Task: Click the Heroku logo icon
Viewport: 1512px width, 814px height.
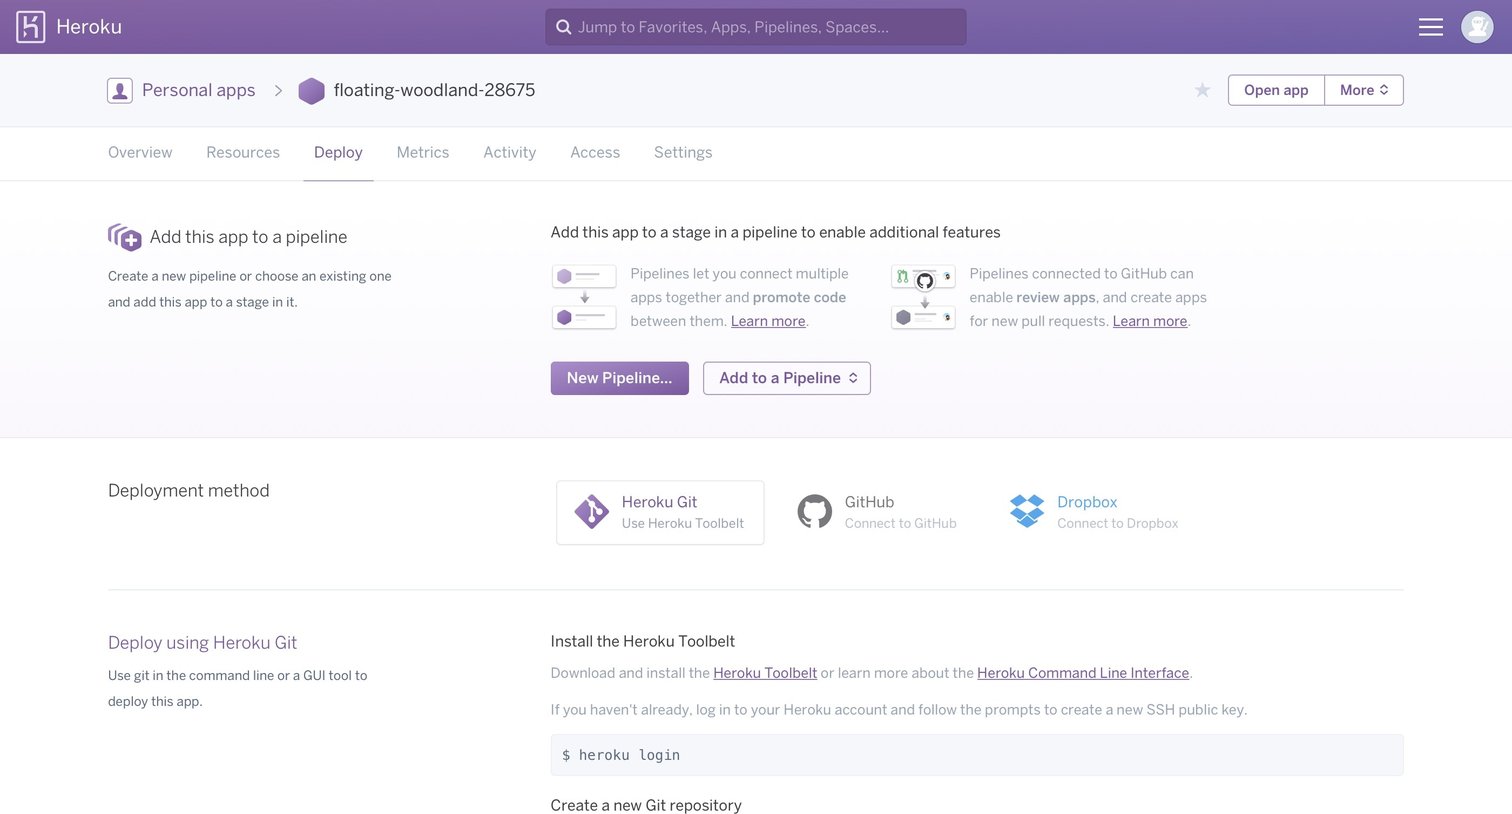Action: pyautogui.click(x=31, y=27)
